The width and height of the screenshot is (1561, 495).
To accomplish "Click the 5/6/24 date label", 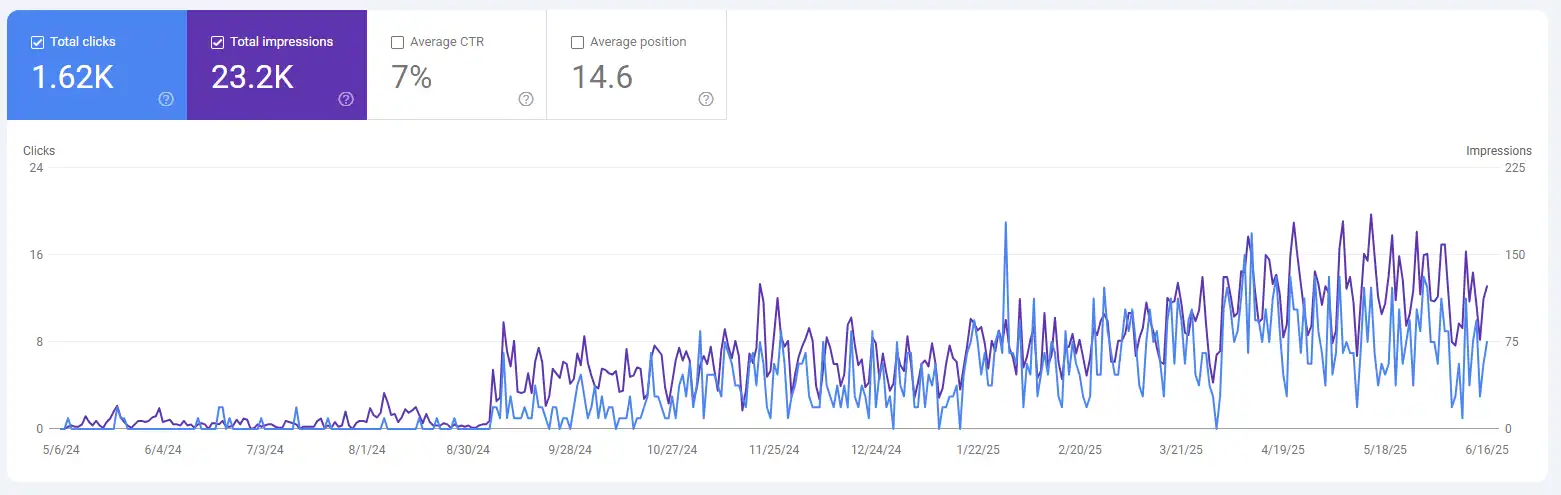I will pyautogui.click(x=61, y=450).
